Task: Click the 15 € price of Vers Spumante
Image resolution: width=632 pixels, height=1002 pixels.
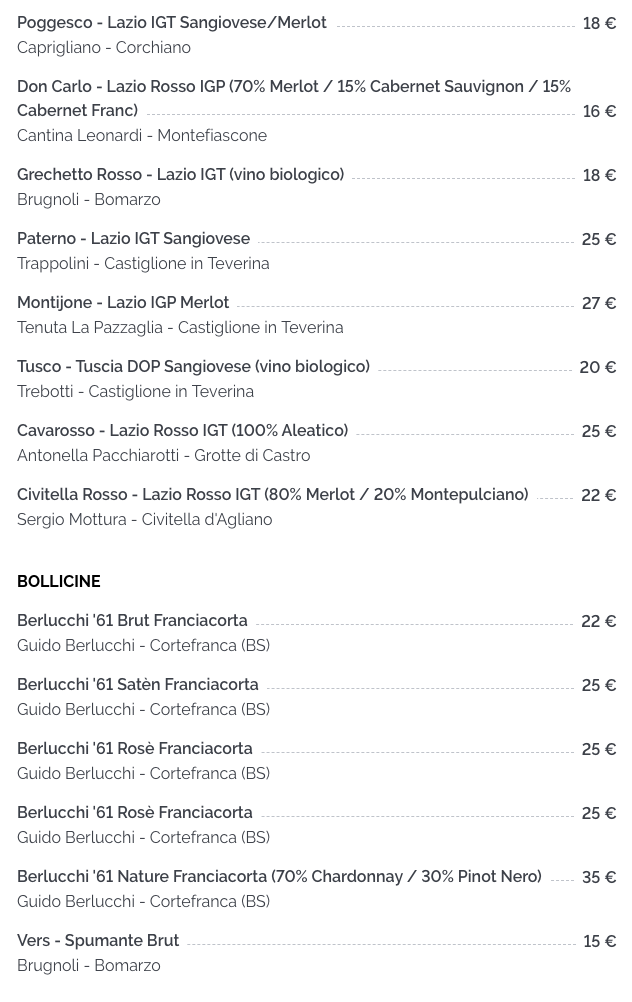Action: click(x=599, y=941)
